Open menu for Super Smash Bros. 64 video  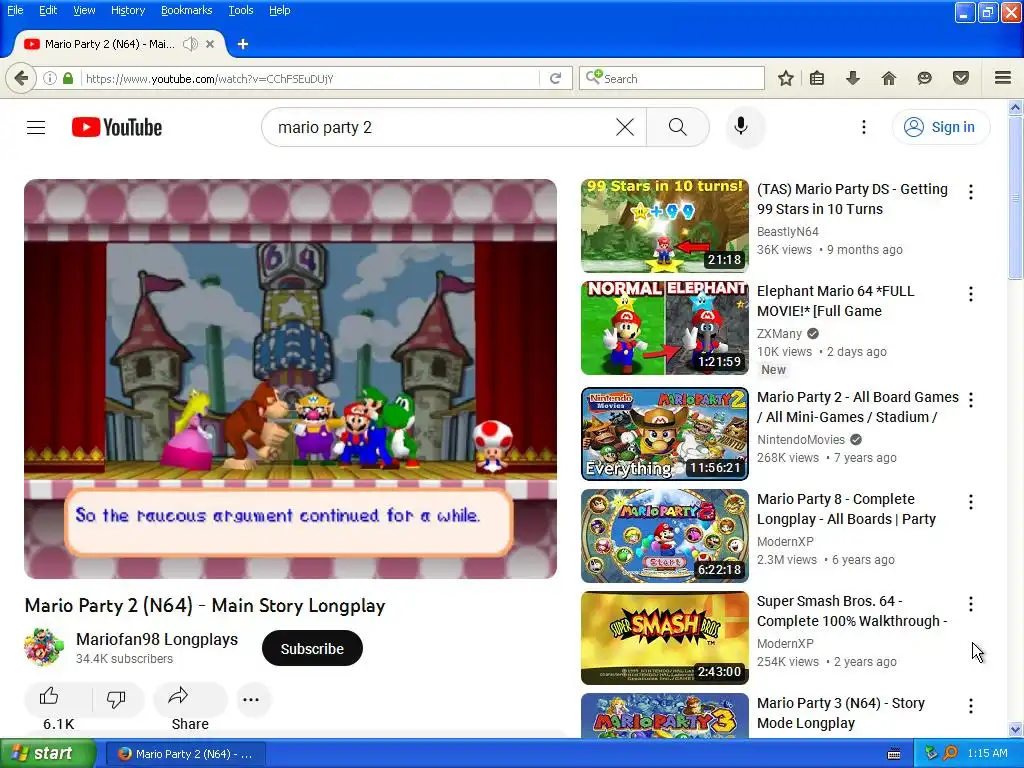coord(971,603)
